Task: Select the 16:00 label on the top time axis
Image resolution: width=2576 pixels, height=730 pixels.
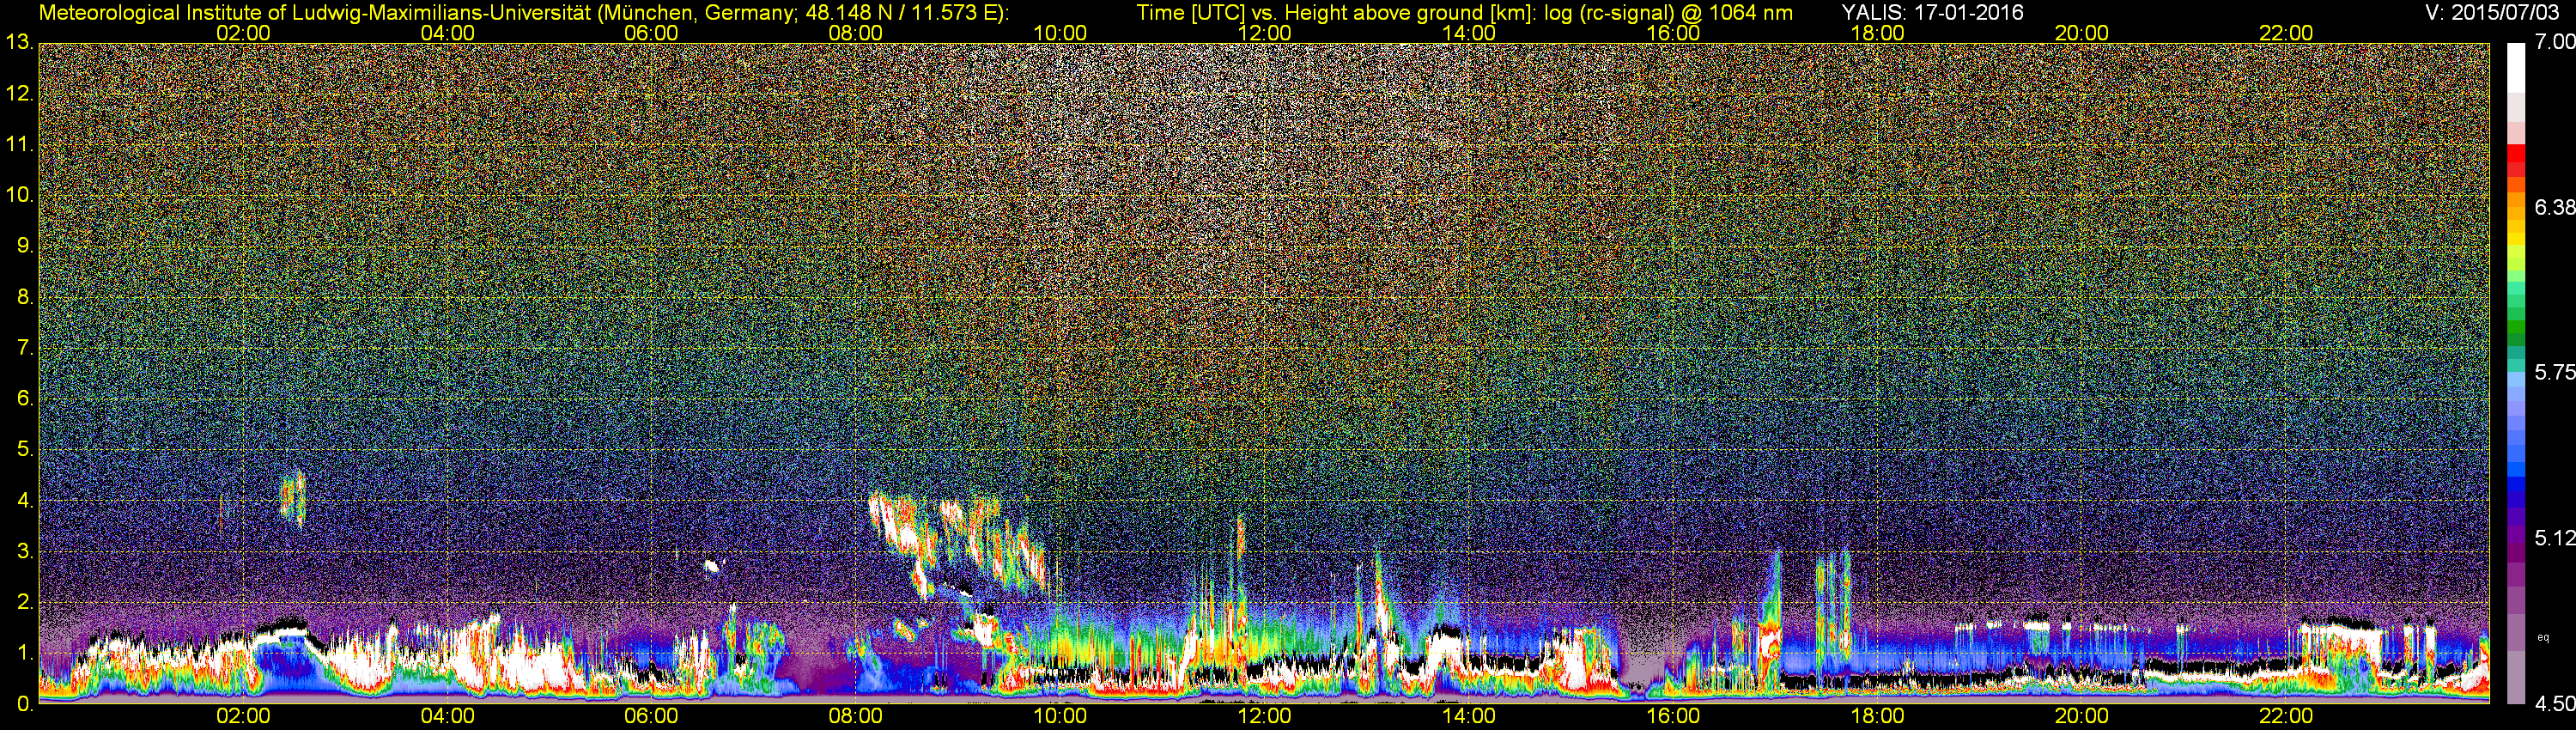Action: 1673,33
